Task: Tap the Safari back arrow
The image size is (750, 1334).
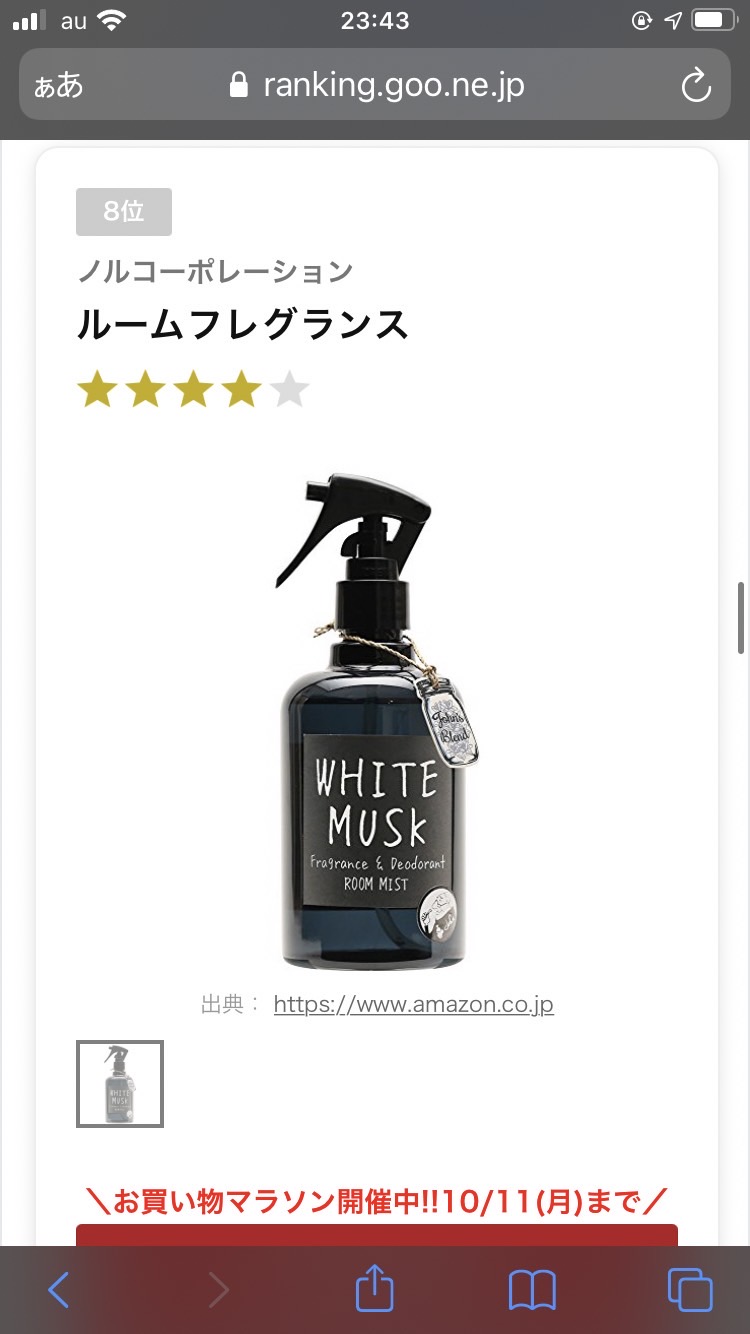Action: tap(59, 1290)
